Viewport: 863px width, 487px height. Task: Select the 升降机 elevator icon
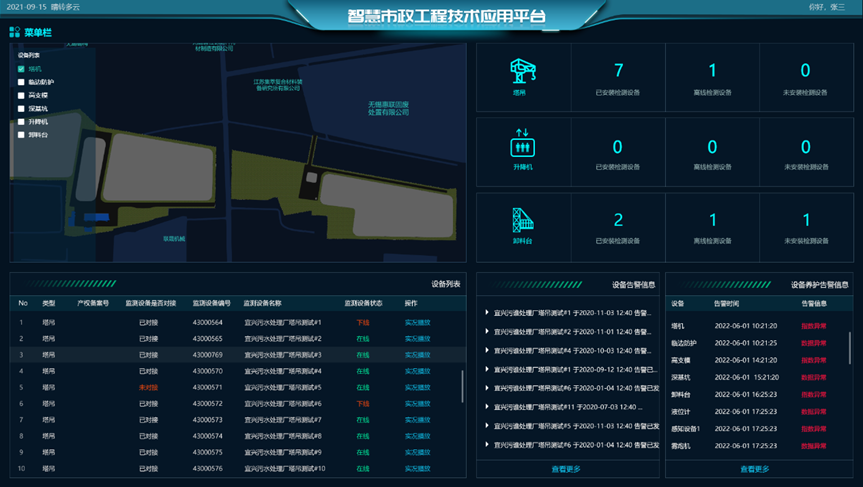523,144
